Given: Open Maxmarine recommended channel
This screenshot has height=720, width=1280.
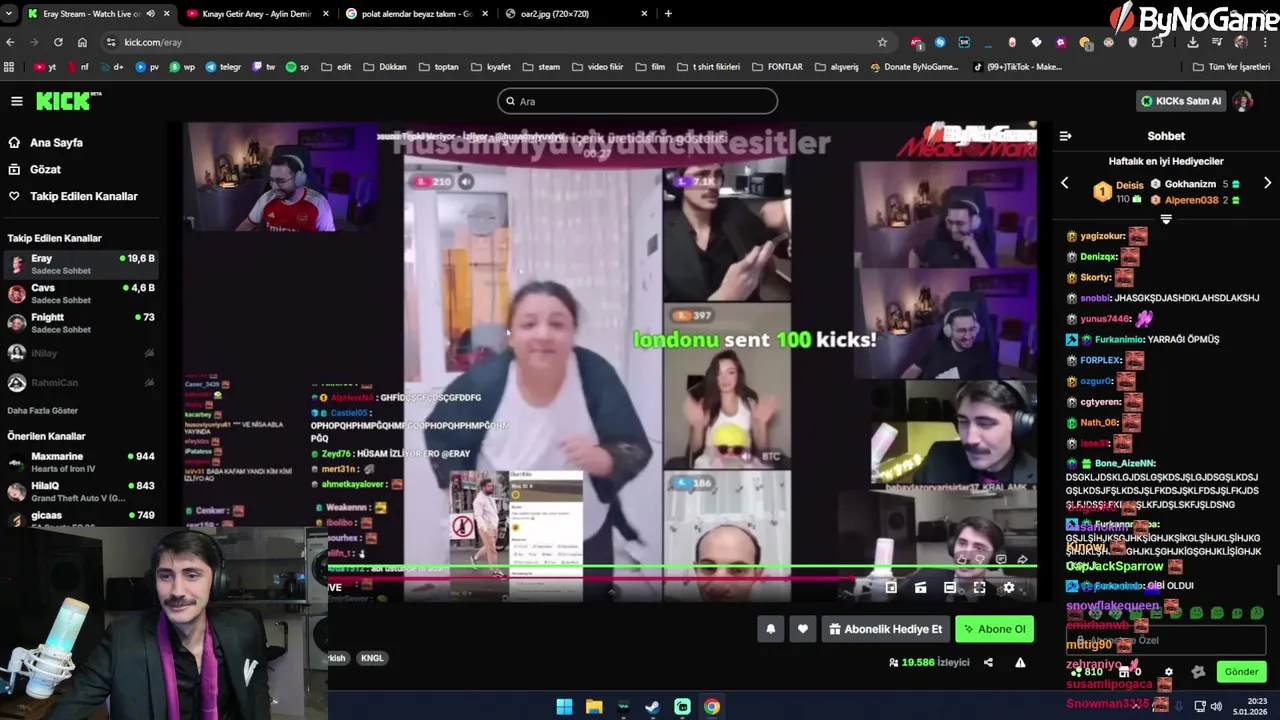Looking at the screenshot, I should tap(80, 462).
